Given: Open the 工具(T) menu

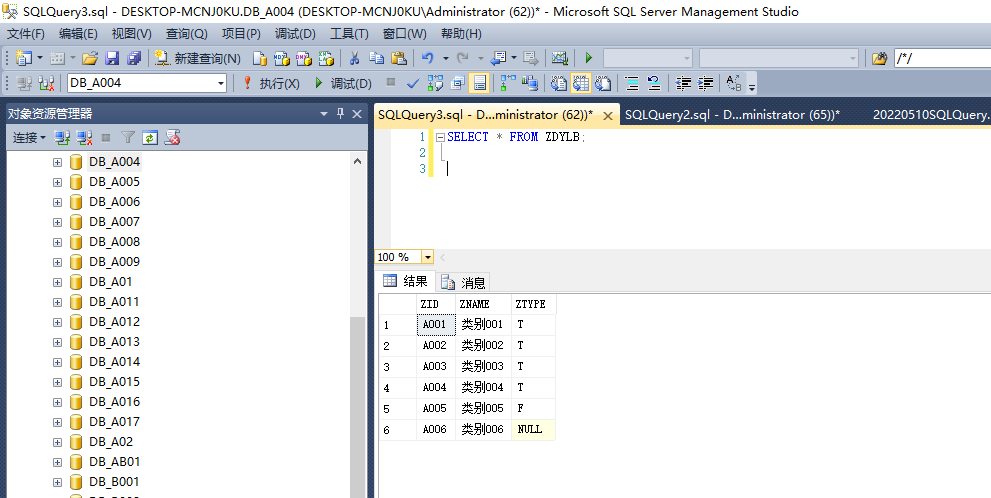Looking at the screenshot, I should pos(349,33).
